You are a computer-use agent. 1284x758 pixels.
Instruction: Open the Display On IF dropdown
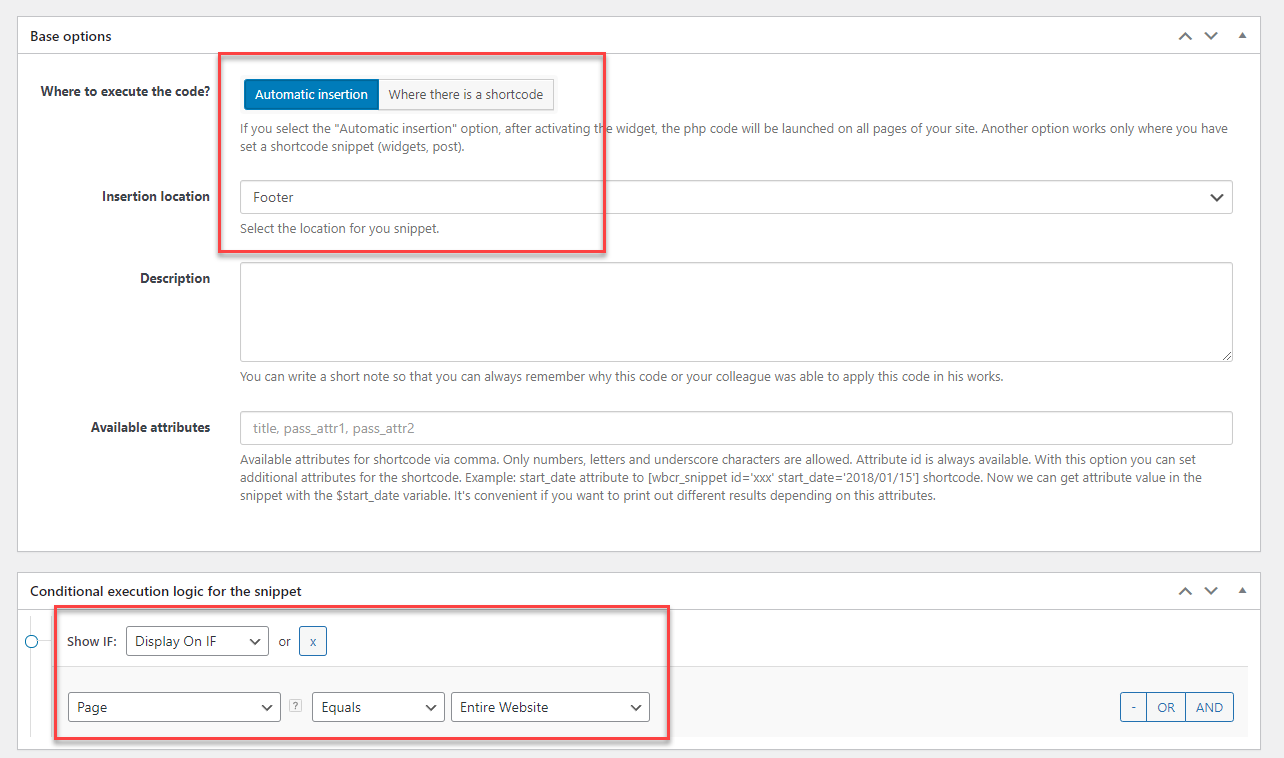(x=197, y=641)
